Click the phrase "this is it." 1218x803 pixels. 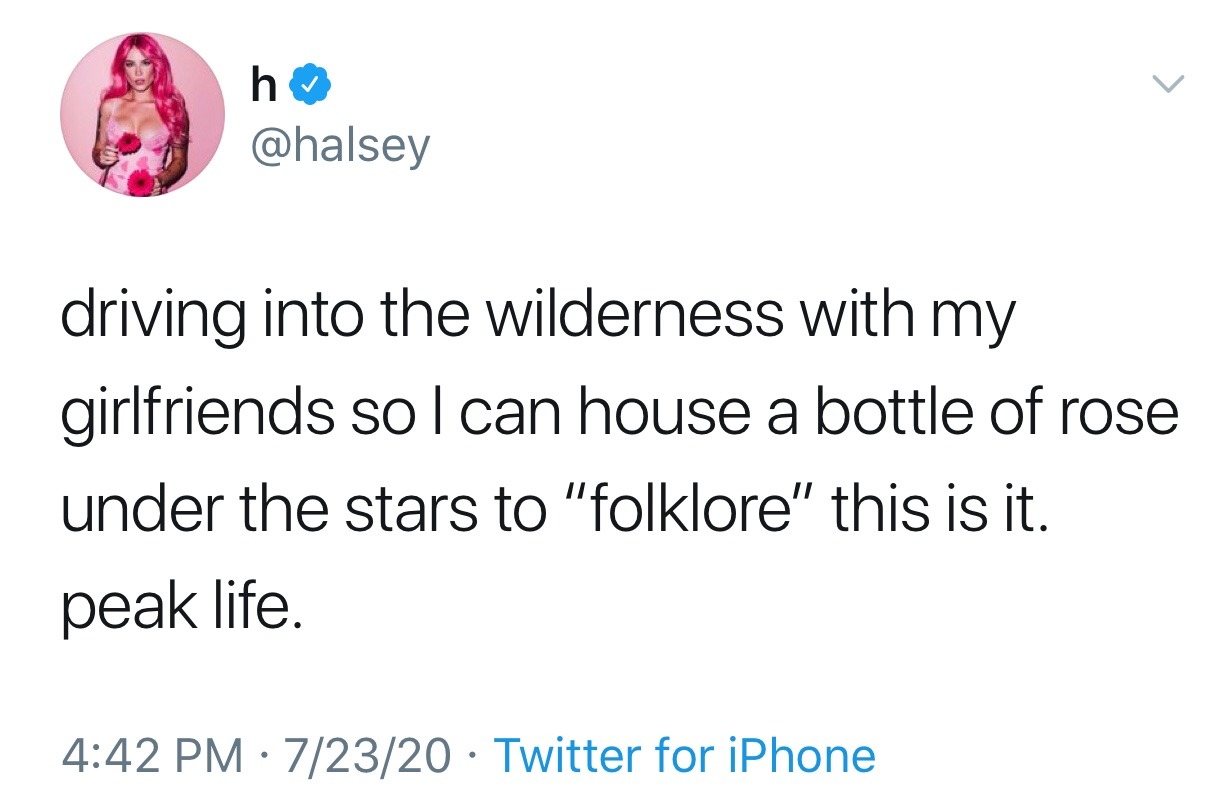[x=941, y=511]
